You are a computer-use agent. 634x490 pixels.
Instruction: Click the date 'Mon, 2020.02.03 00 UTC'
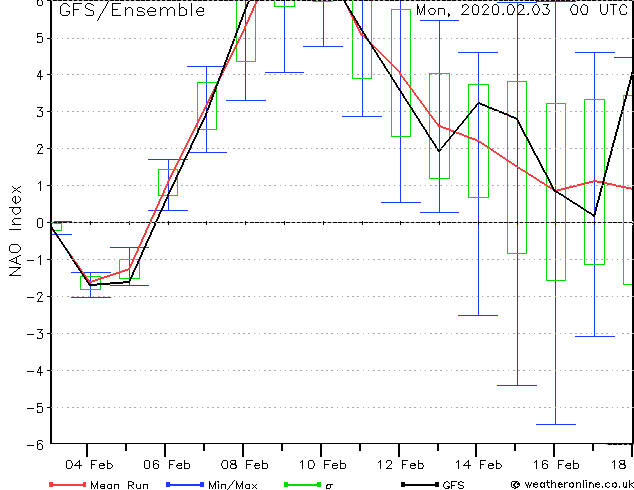[x=522, y=10]
